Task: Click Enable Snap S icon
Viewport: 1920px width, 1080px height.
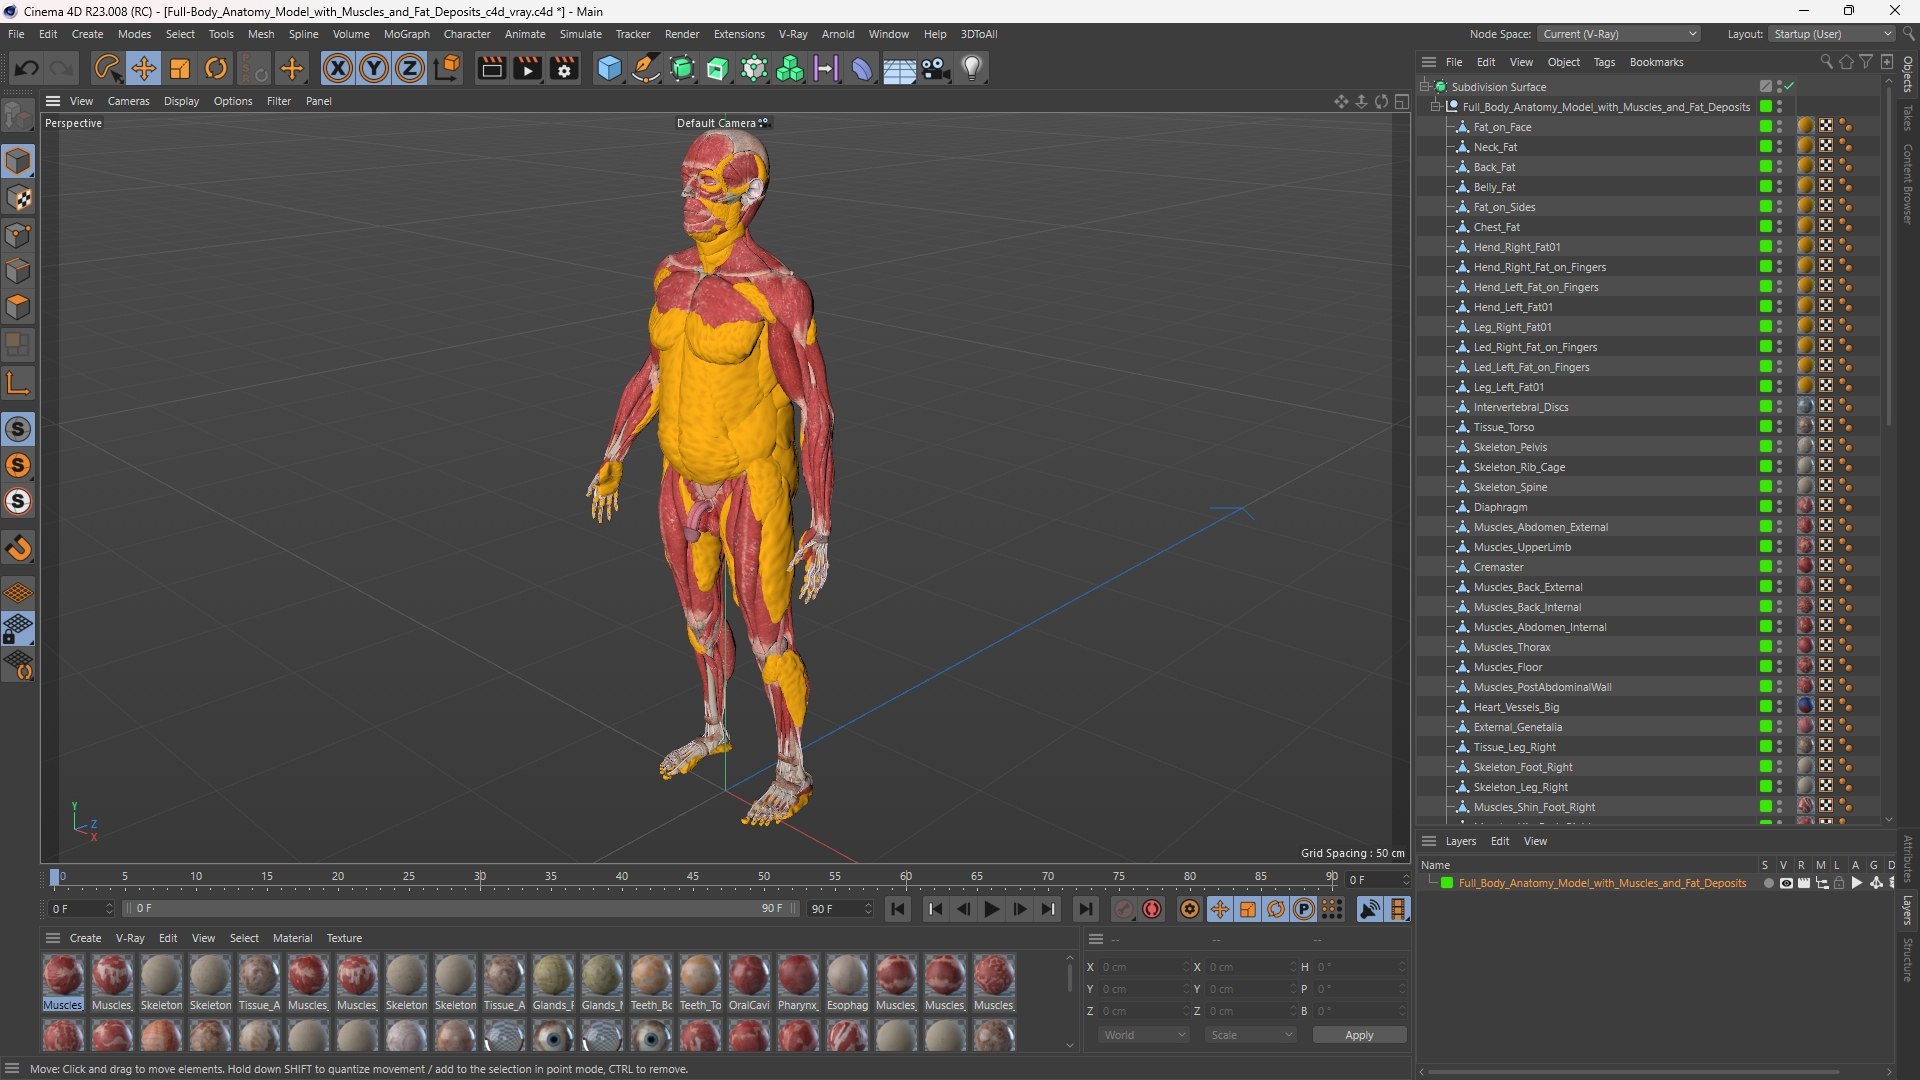Action: 18,429
